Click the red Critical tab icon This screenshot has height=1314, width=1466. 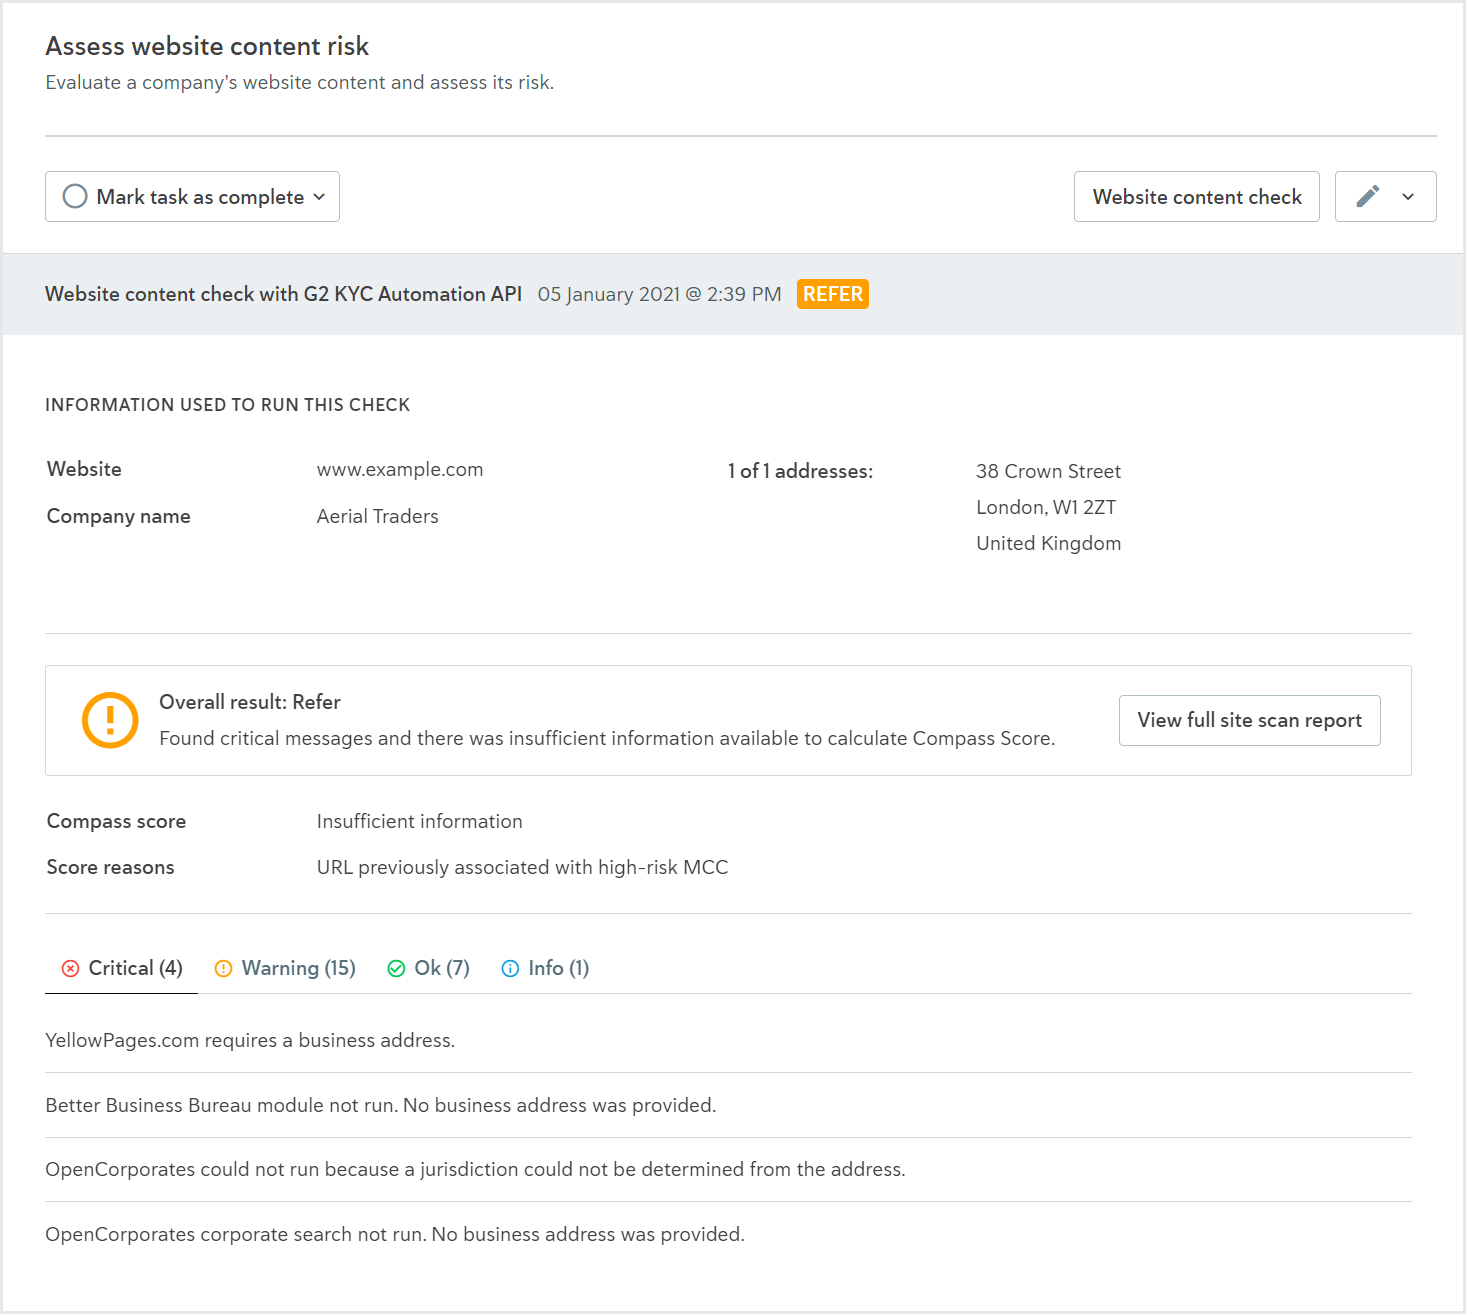70,968
